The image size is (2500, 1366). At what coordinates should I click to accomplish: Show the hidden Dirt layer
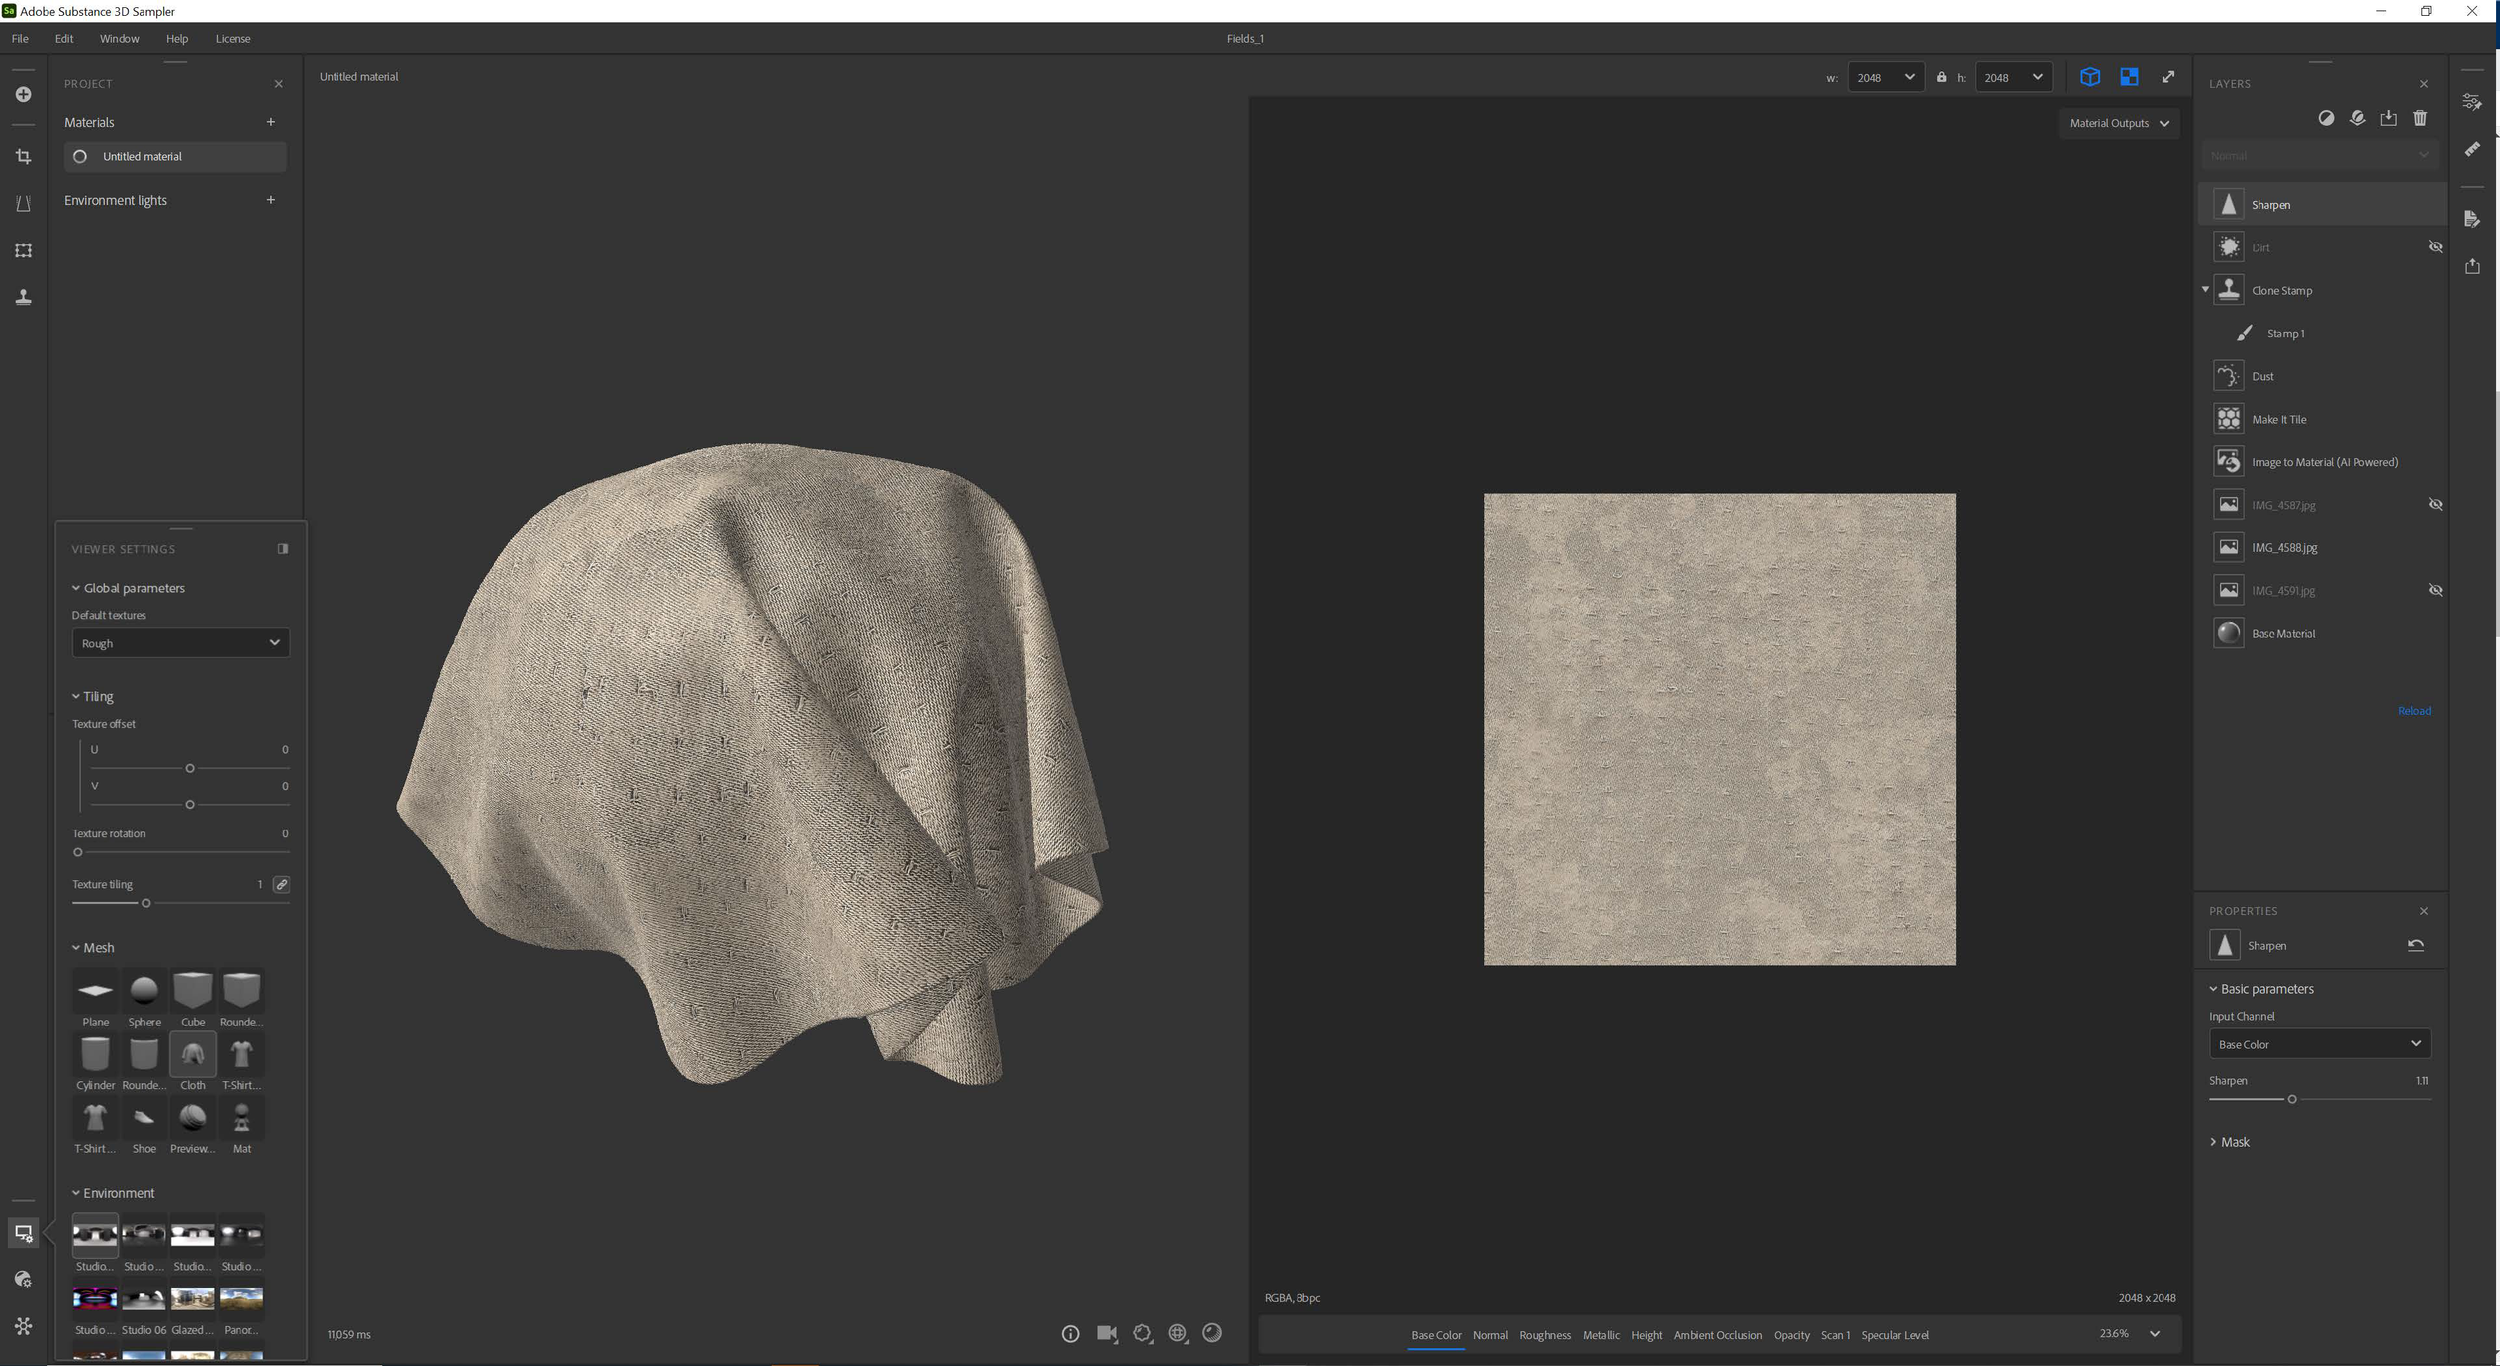point(2435,247)
